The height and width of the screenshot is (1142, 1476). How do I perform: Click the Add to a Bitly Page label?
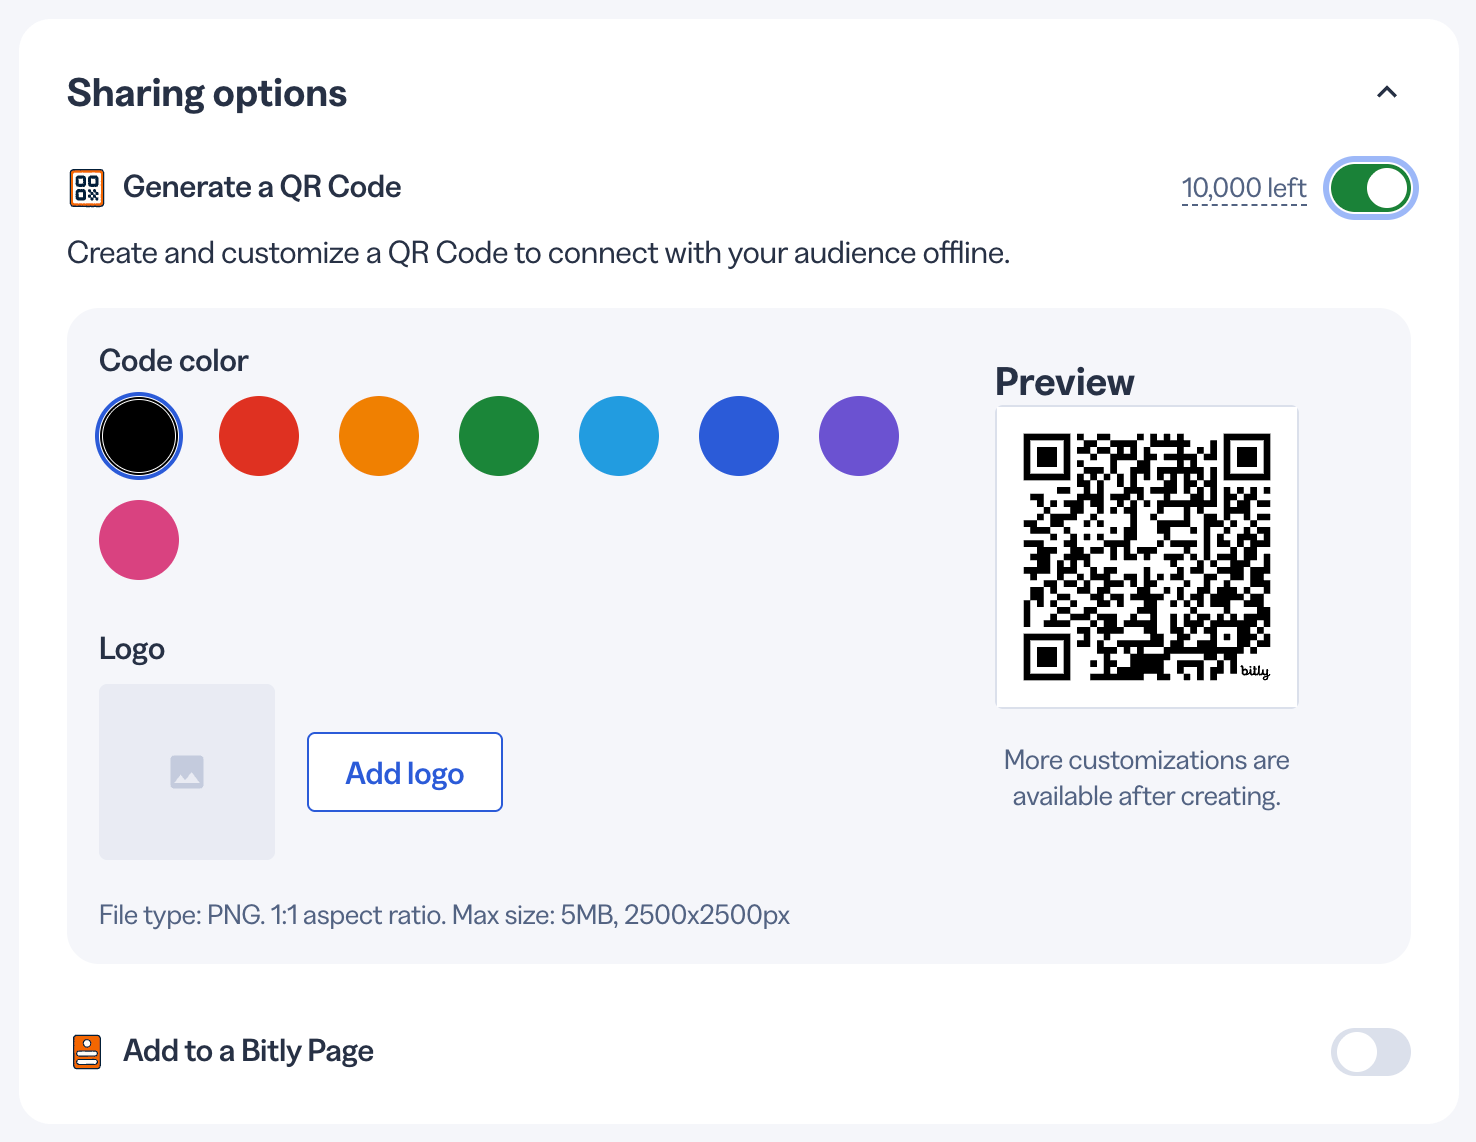(248, 1051)
